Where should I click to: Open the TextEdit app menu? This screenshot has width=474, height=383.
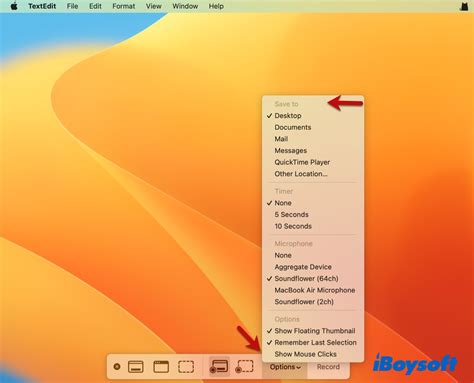click(x=42, y=6)
